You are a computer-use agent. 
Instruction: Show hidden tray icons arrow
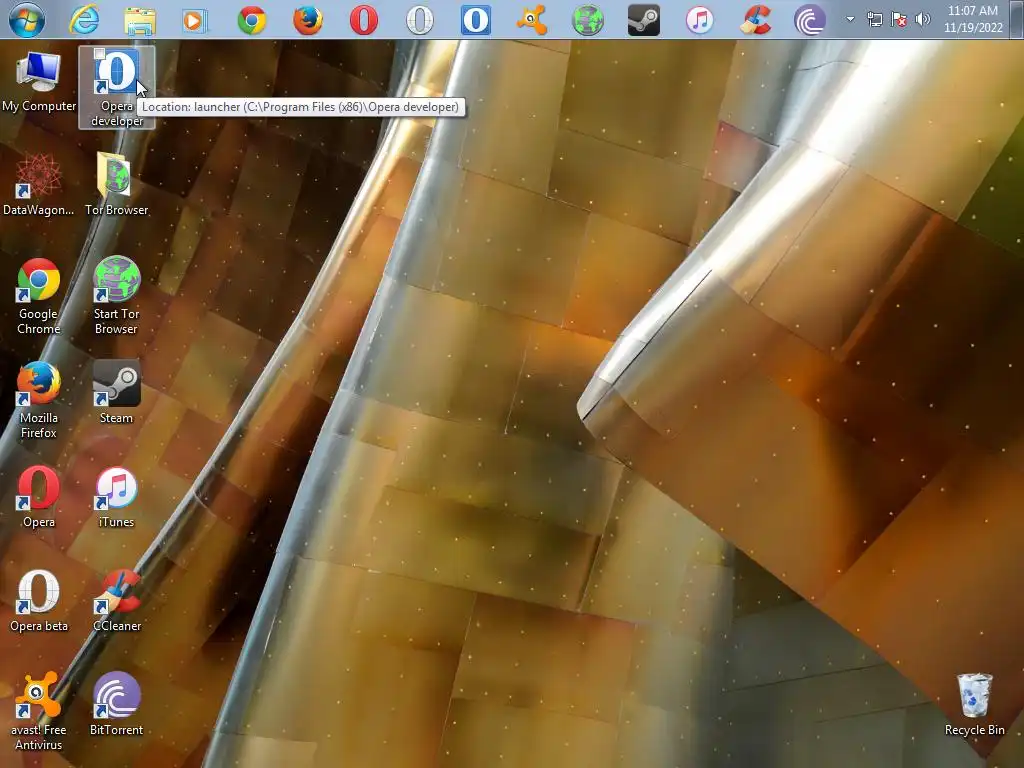point(850,20)
